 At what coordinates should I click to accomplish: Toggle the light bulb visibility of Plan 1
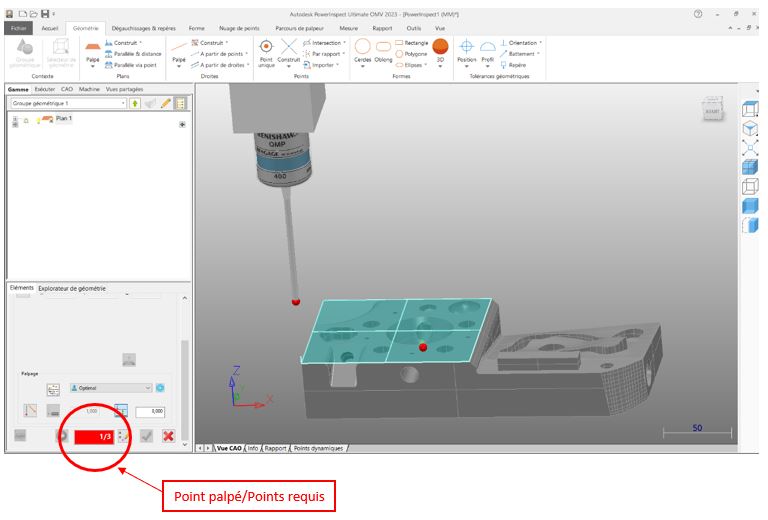[38, 120]
